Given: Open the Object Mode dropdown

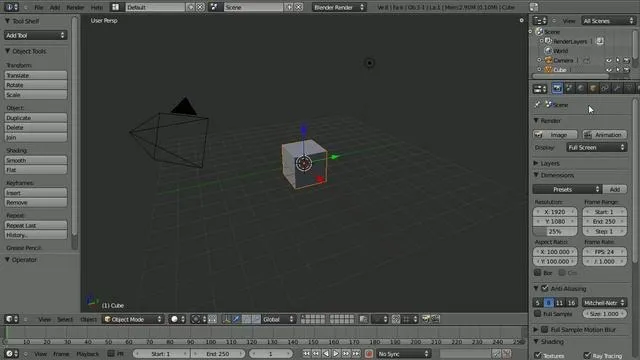Looking at the screenshot, I should [x=133, y=319].
